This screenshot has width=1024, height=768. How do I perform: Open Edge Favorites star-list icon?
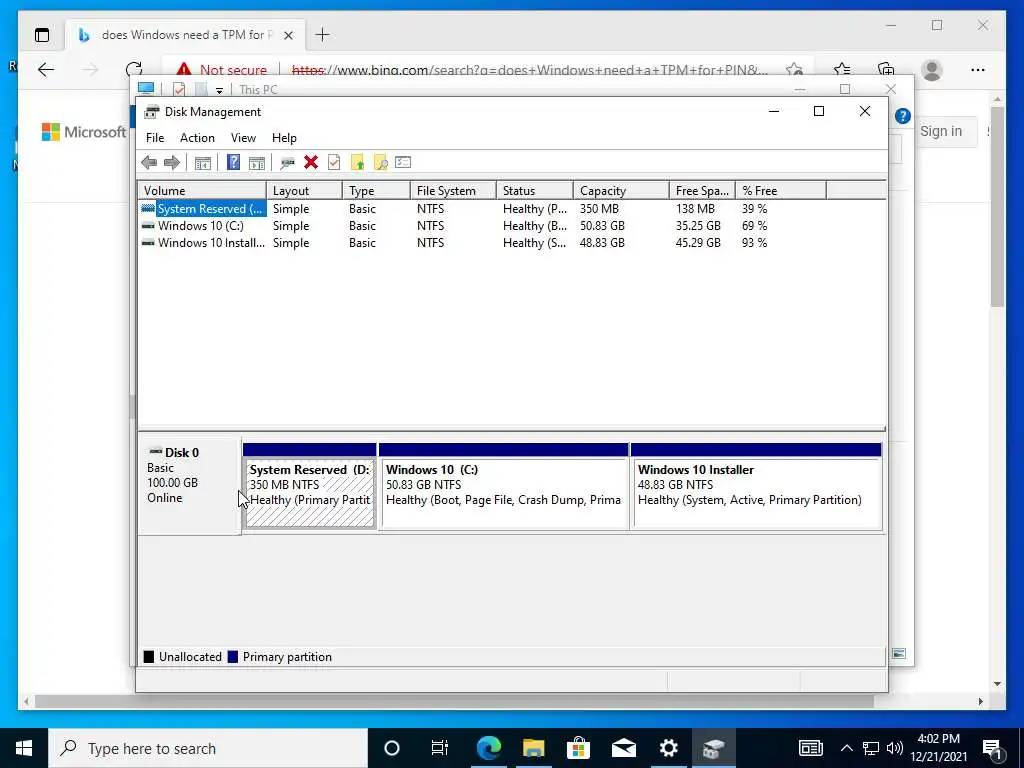(x=842, y=70)
